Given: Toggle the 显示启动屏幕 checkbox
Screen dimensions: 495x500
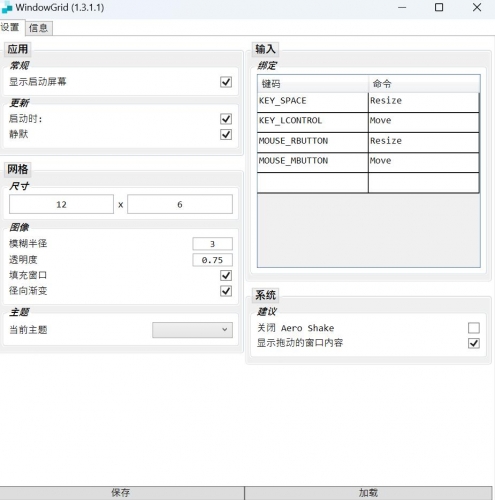Looking at the screenshot, I should click(226, 82).
